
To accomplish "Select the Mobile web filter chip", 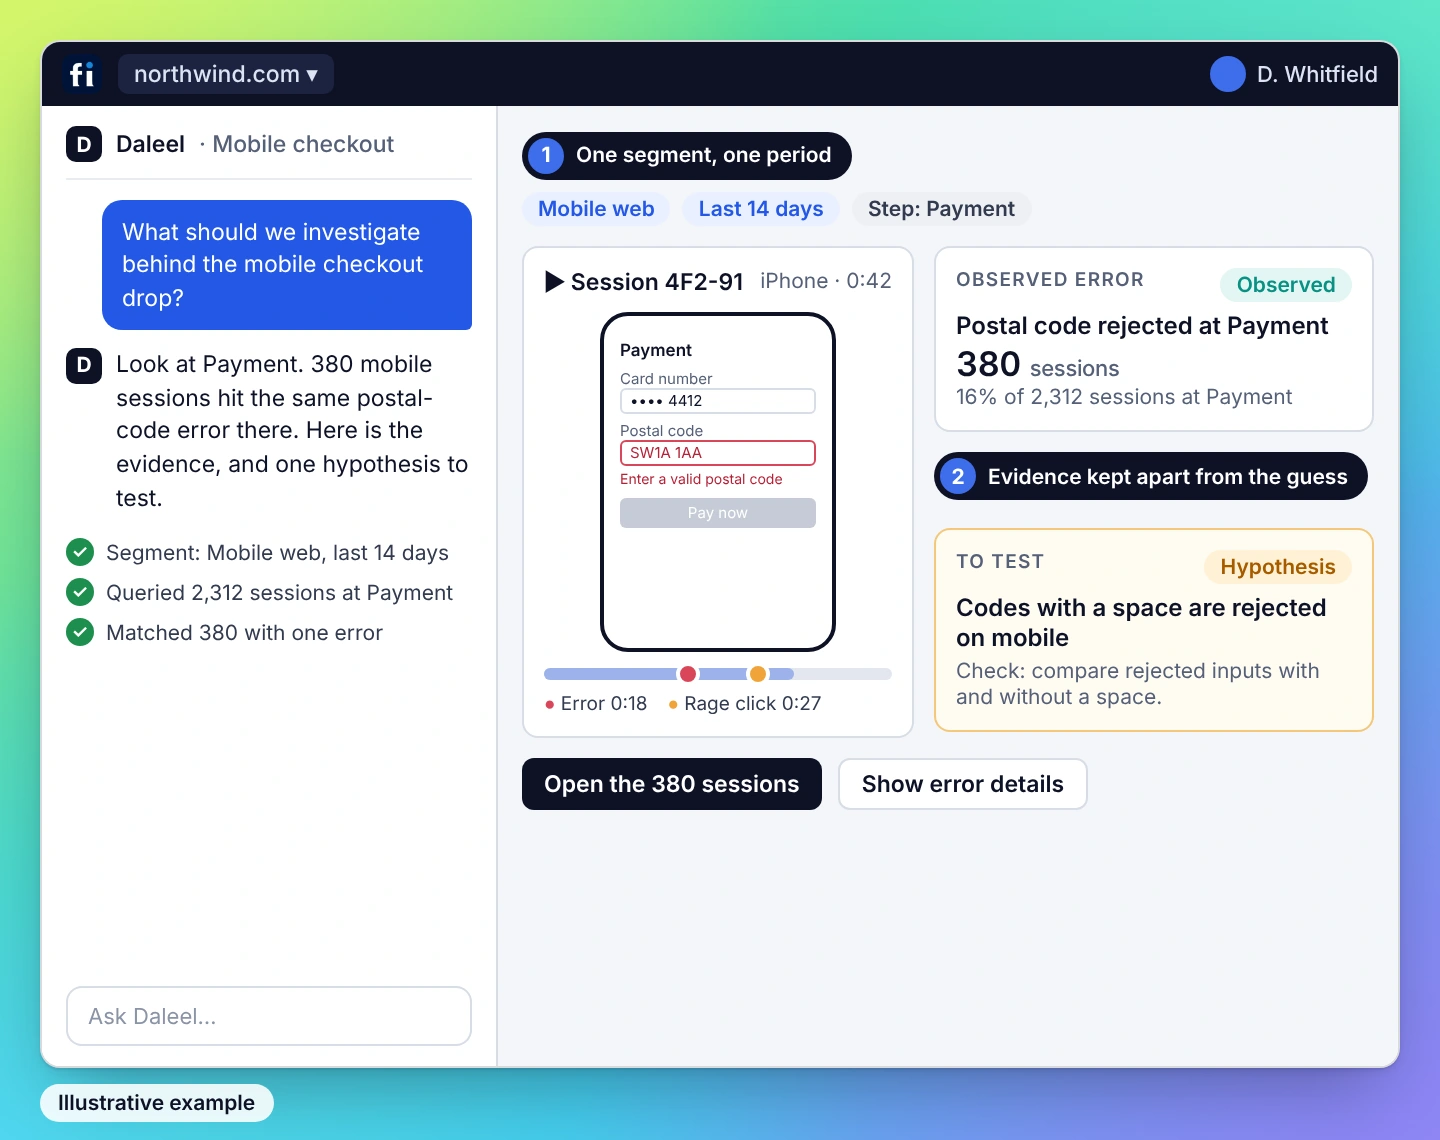I will [x=596, y=209].
